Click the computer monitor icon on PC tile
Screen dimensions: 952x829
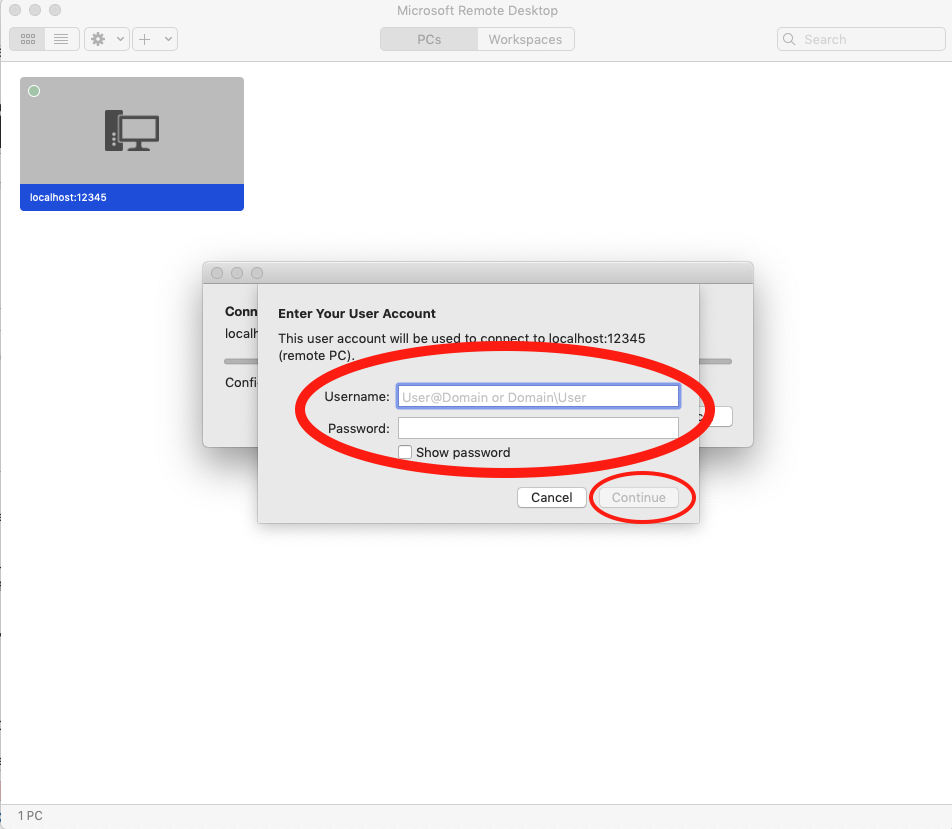pos(132,131)
